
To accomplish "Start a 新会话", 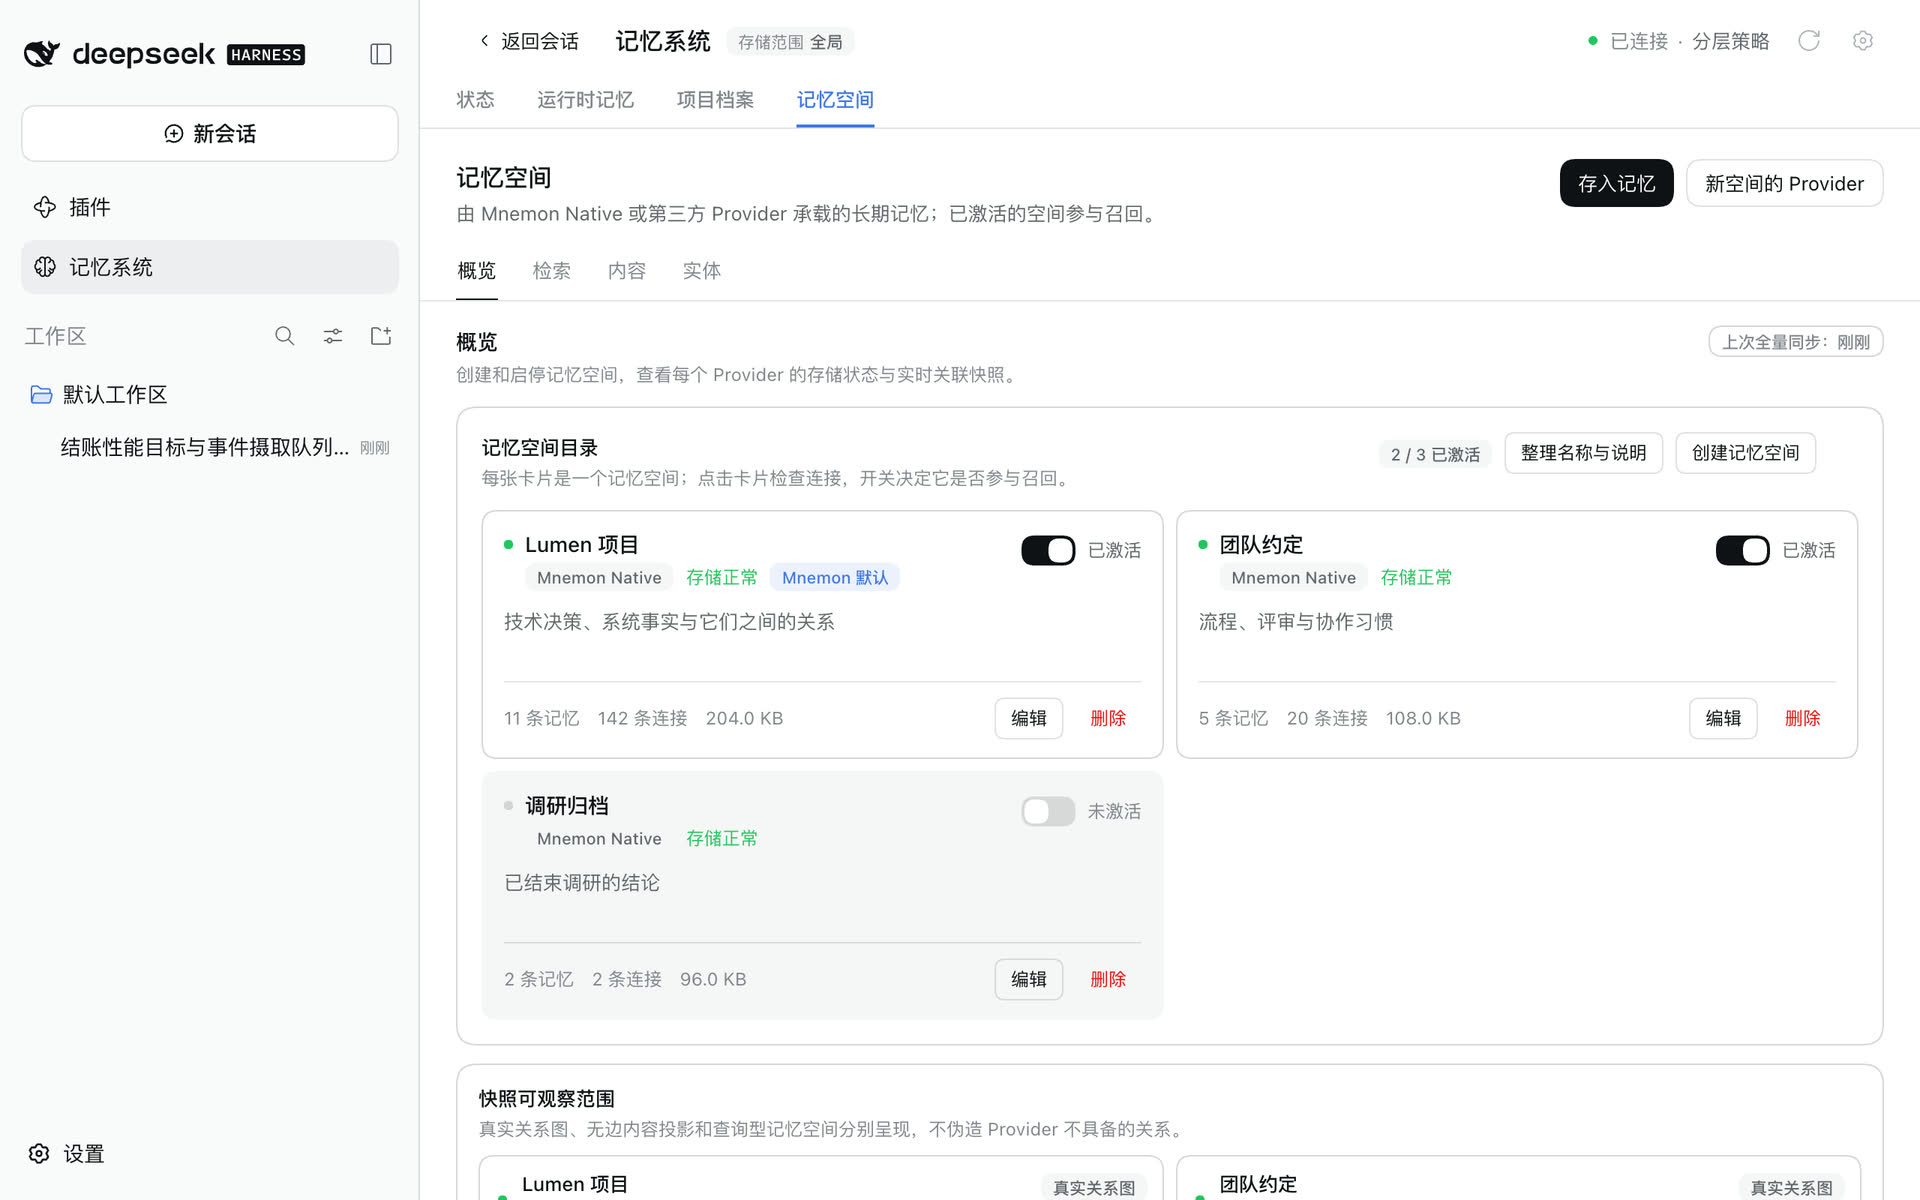I will [210, 134].
